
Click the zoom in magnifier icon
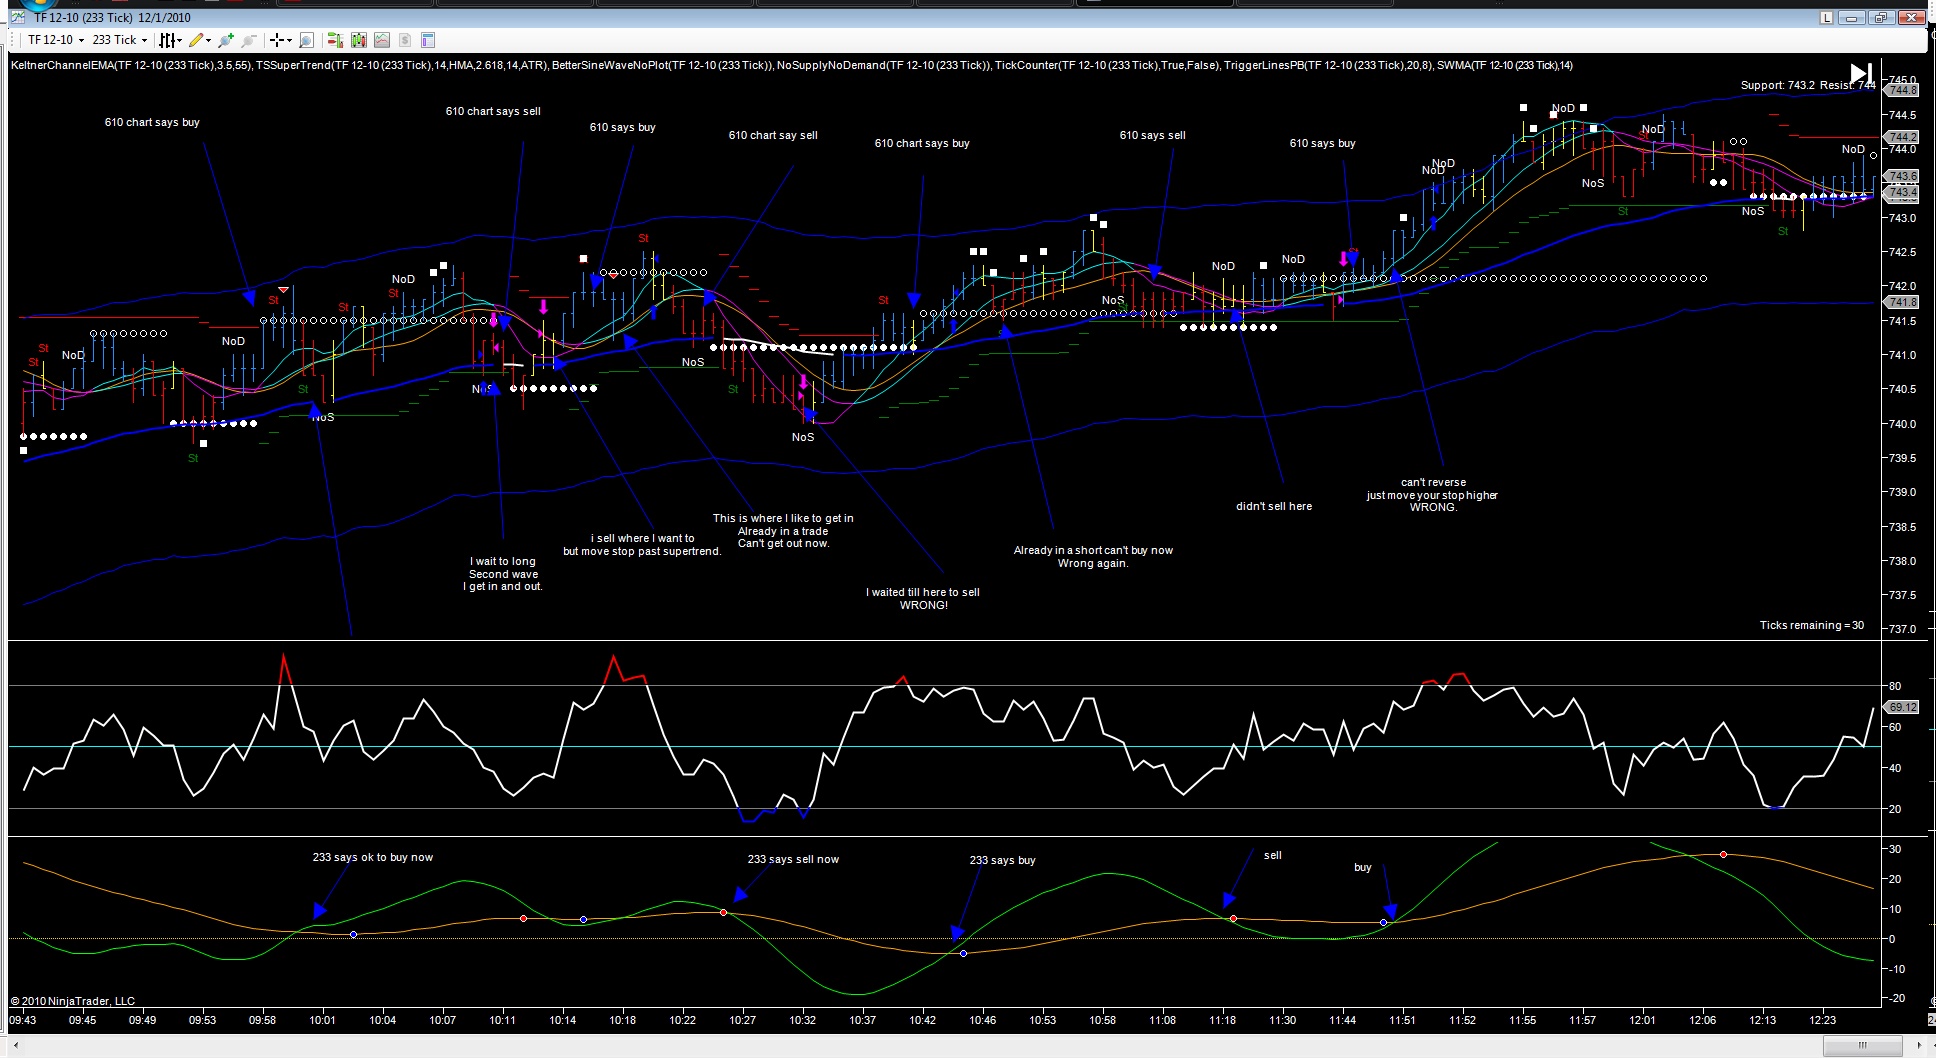[226, 40]
